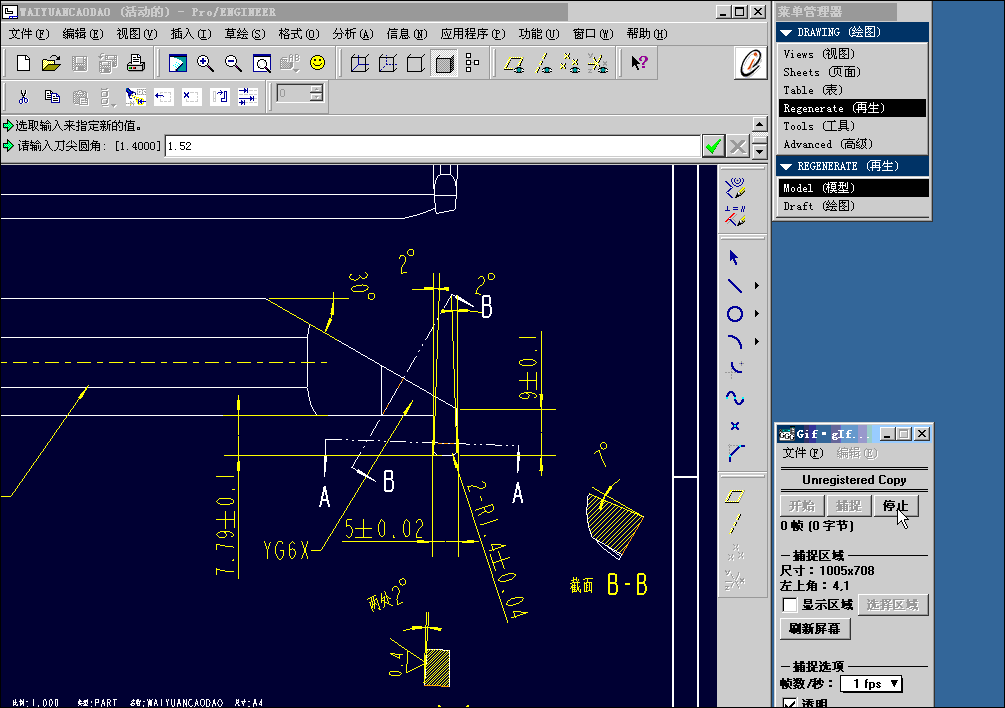Open the 文件 menu
1005x708 pixels.
(28, 34)
